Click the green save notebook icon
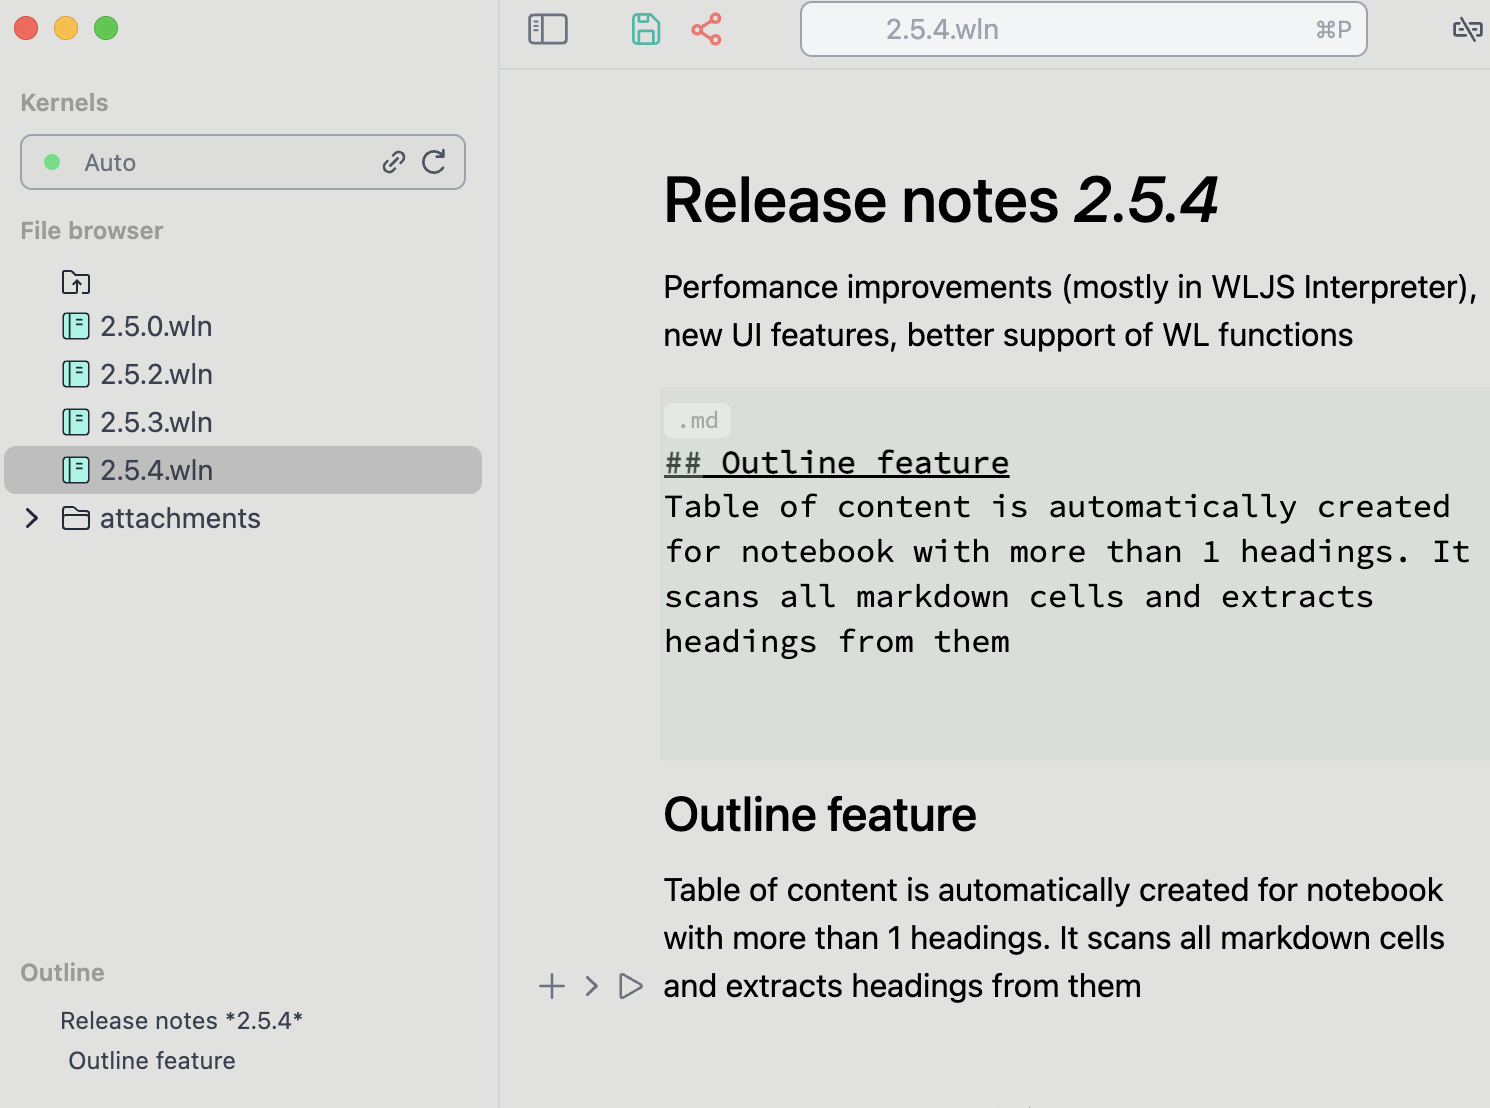 point(646,29)
